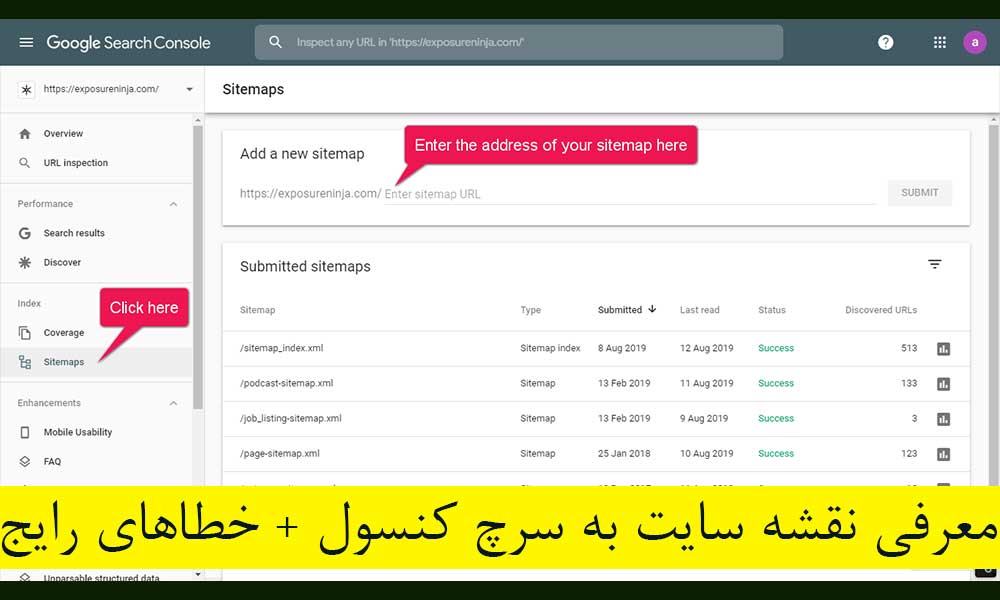Click the sidebar vertical scrollbar
The image size is (1000, 600).
[x=198, y=267]
